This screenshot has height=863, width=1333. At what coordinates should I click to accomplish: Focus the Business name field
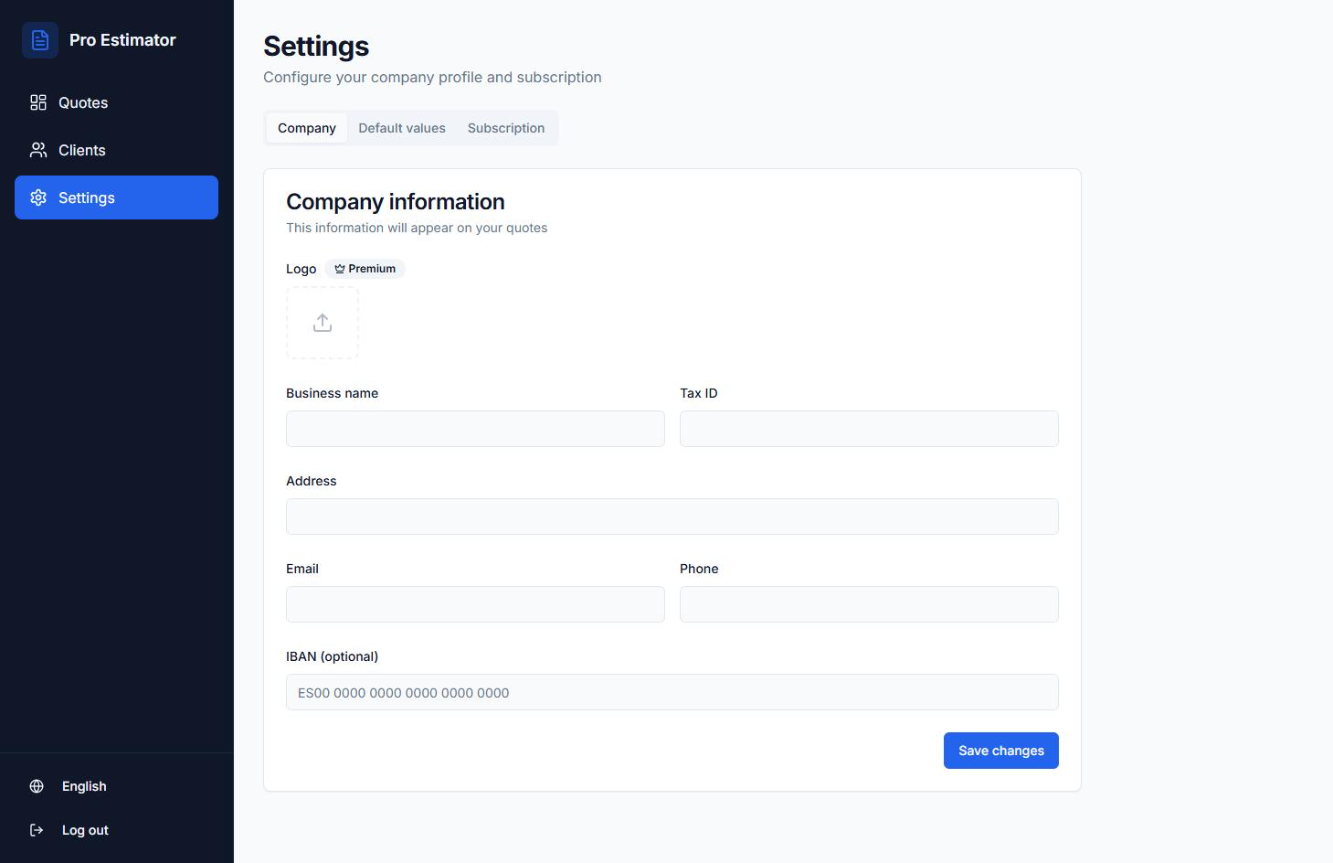click(x=475, y=429)
